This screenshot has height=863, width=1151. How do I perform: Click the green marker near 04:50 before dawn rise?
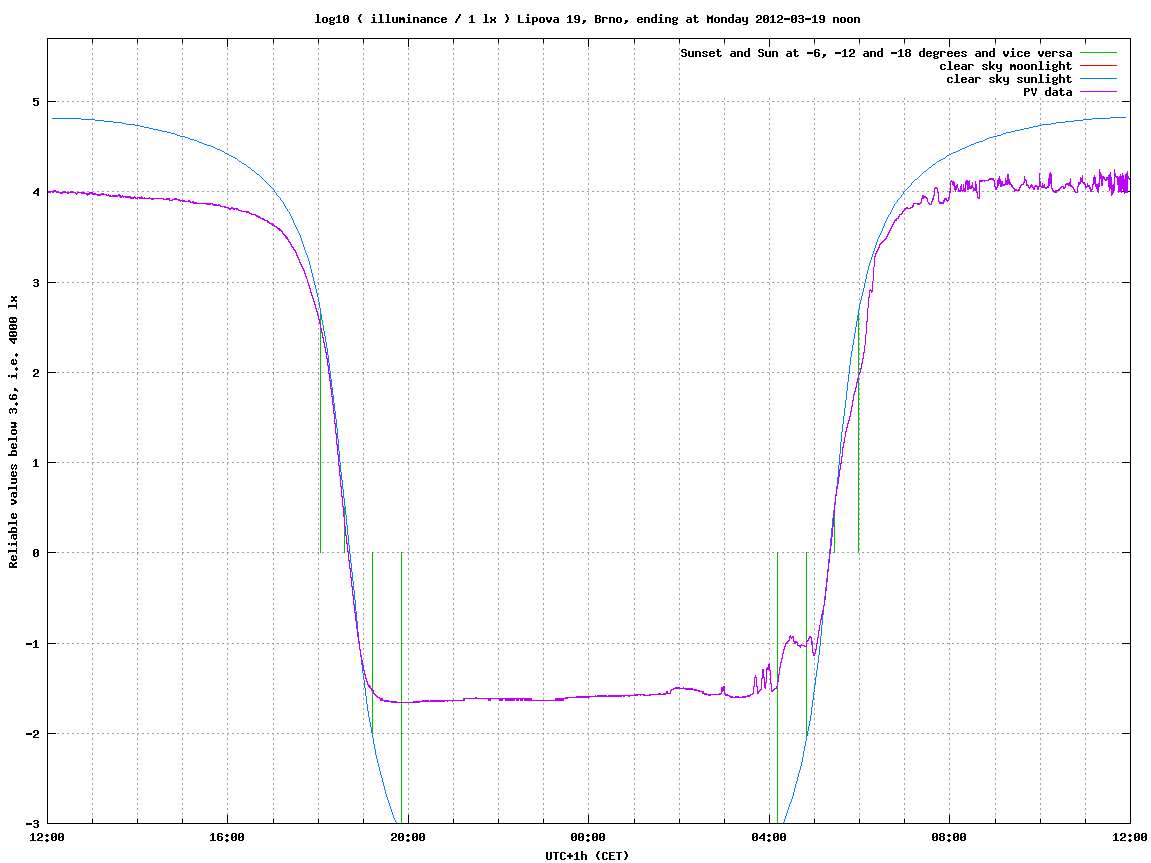click(807, 642)
